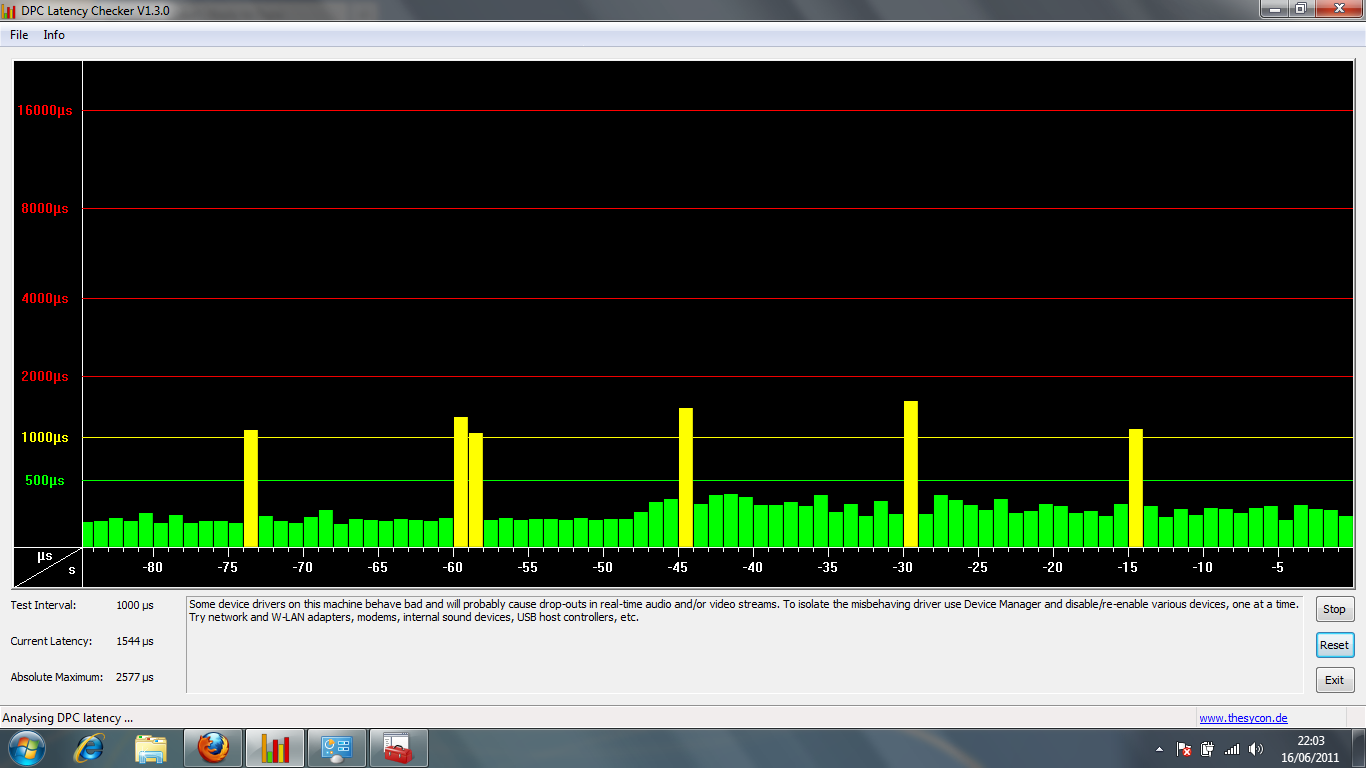Click the '-55' time axis label
Viewport: 1366px width, 768px height.
pos(528,567)
